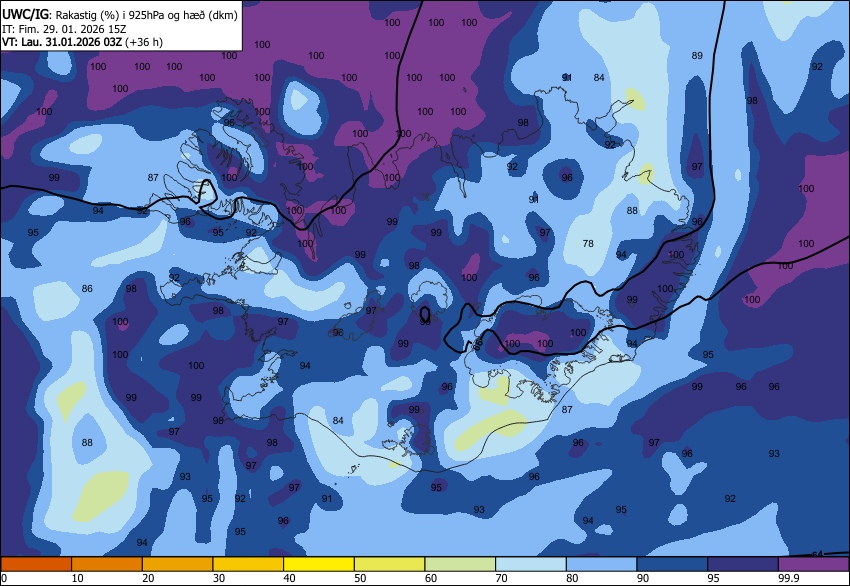Click the '30' tick label on the color scale
The width and height of the screenshot is (850, 586).
click(218, 578)
